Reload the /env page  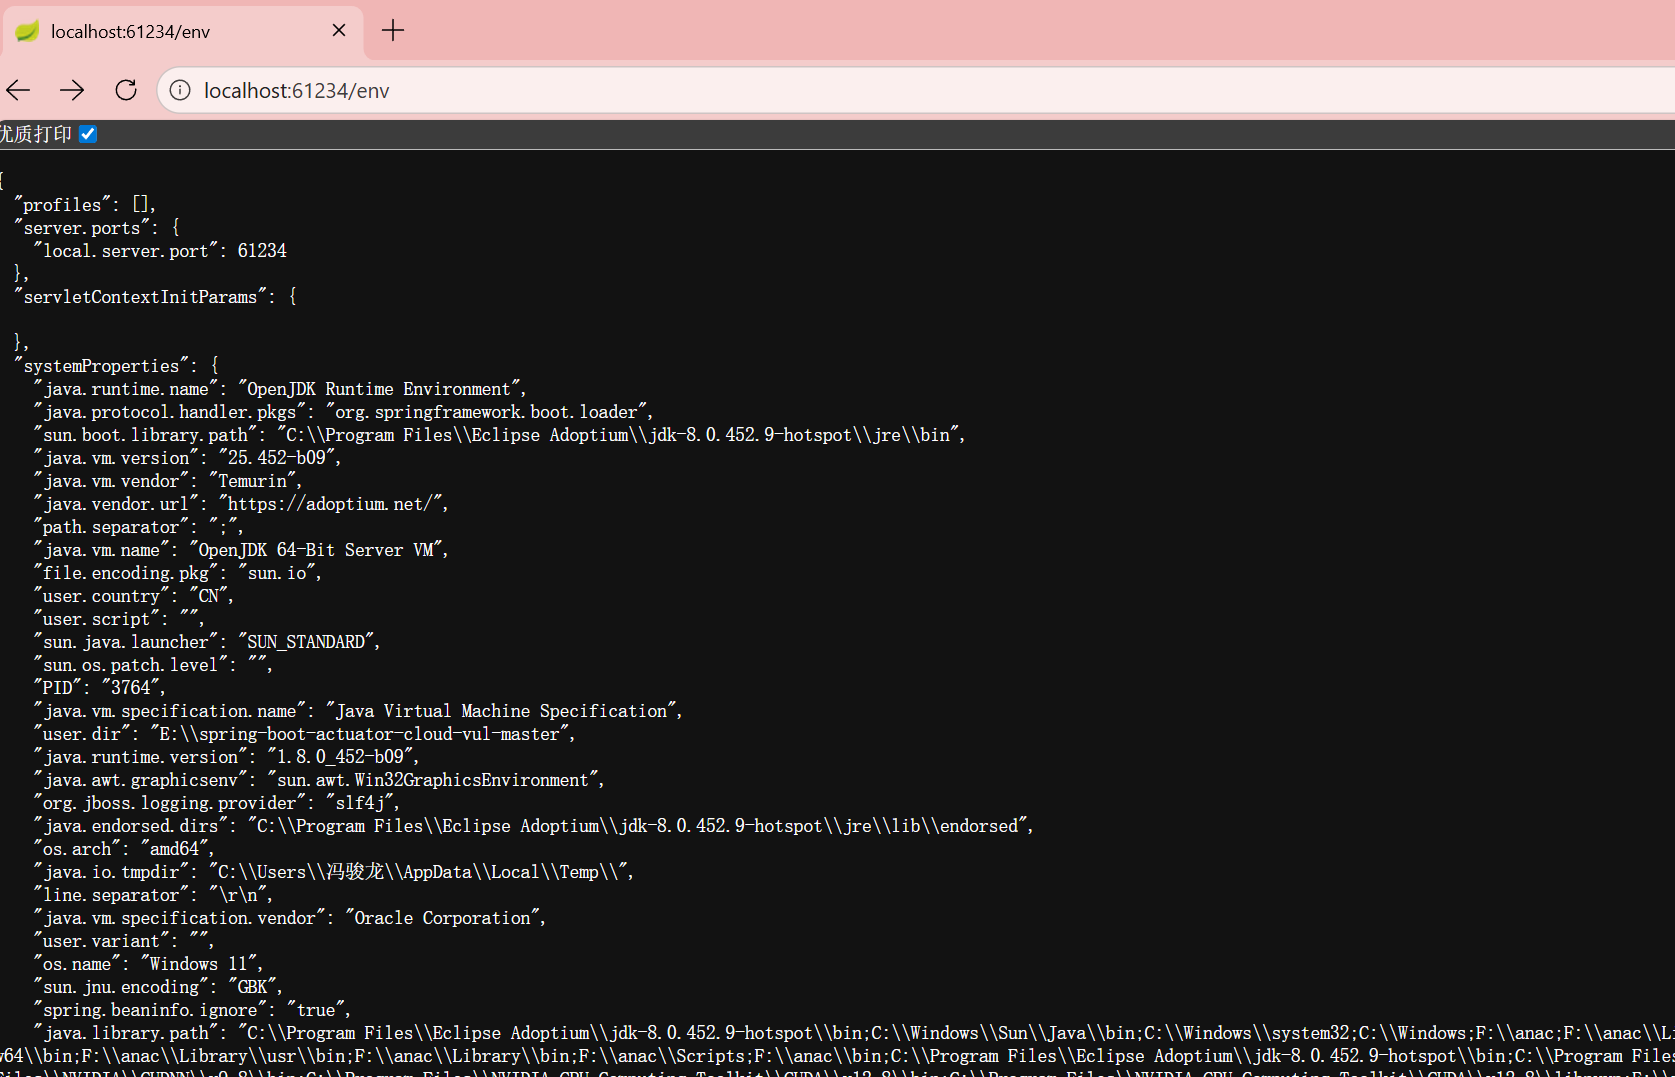(126, 90)
